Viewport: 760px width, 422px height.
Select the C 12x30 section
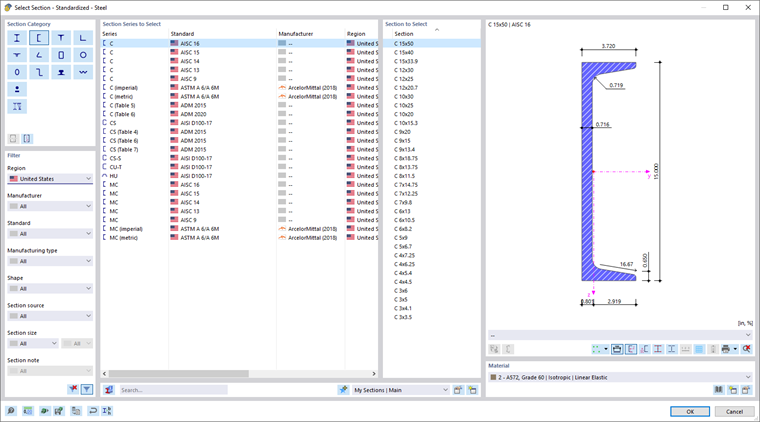coord(404,70)
